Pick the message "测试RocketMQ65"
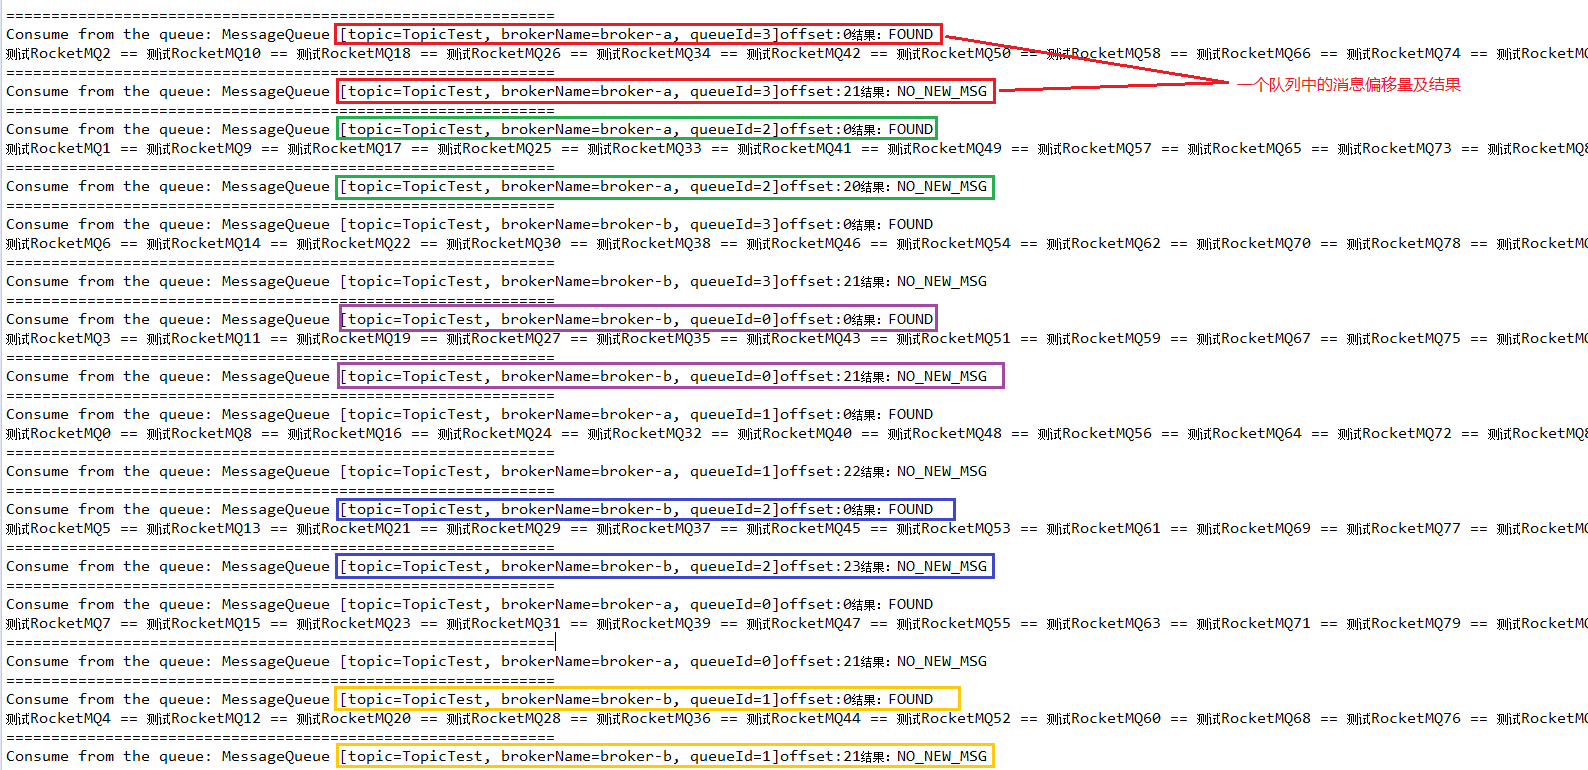This screenshot has height=770, width=1588. [1245, 148]
